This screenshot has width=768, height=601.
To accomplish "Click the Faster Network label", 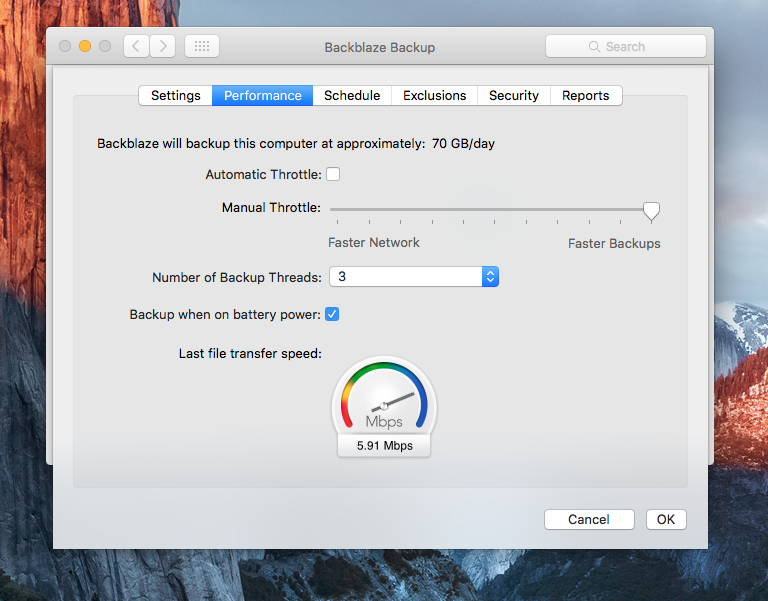I will click(x=374, y=242).
